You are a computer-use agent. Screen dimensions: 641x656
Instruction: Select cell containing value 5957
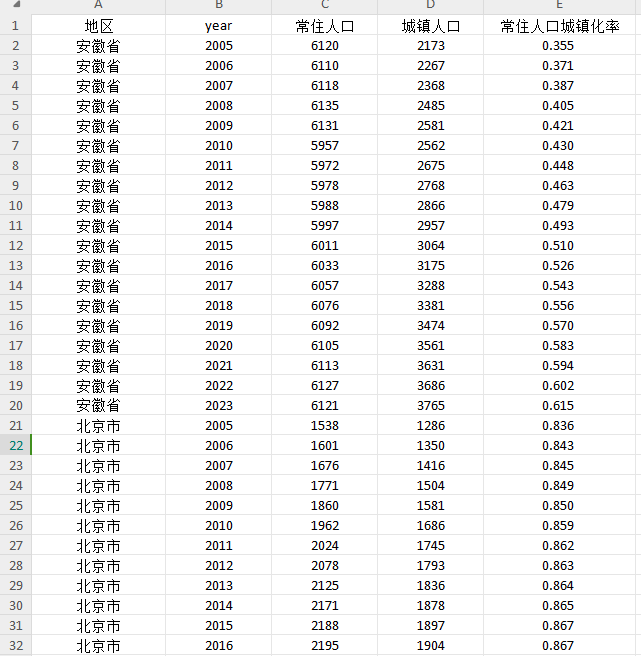tap(324, 146)
